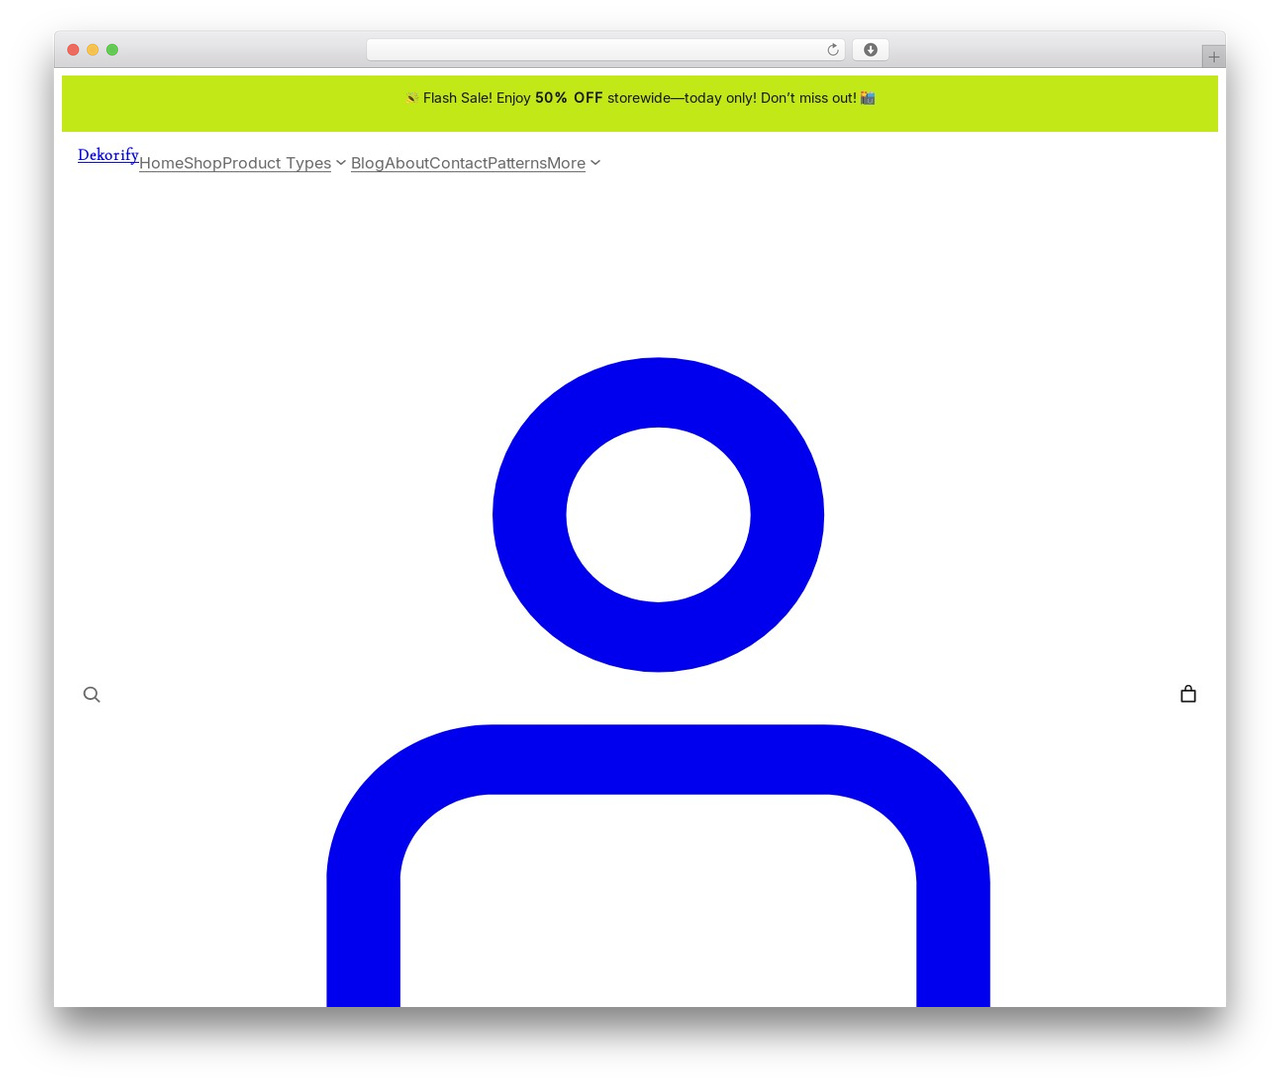Screen dimensions: 1280x1084
Task: Click the Dekorify site logo link
Action: (x=108, y=155)
